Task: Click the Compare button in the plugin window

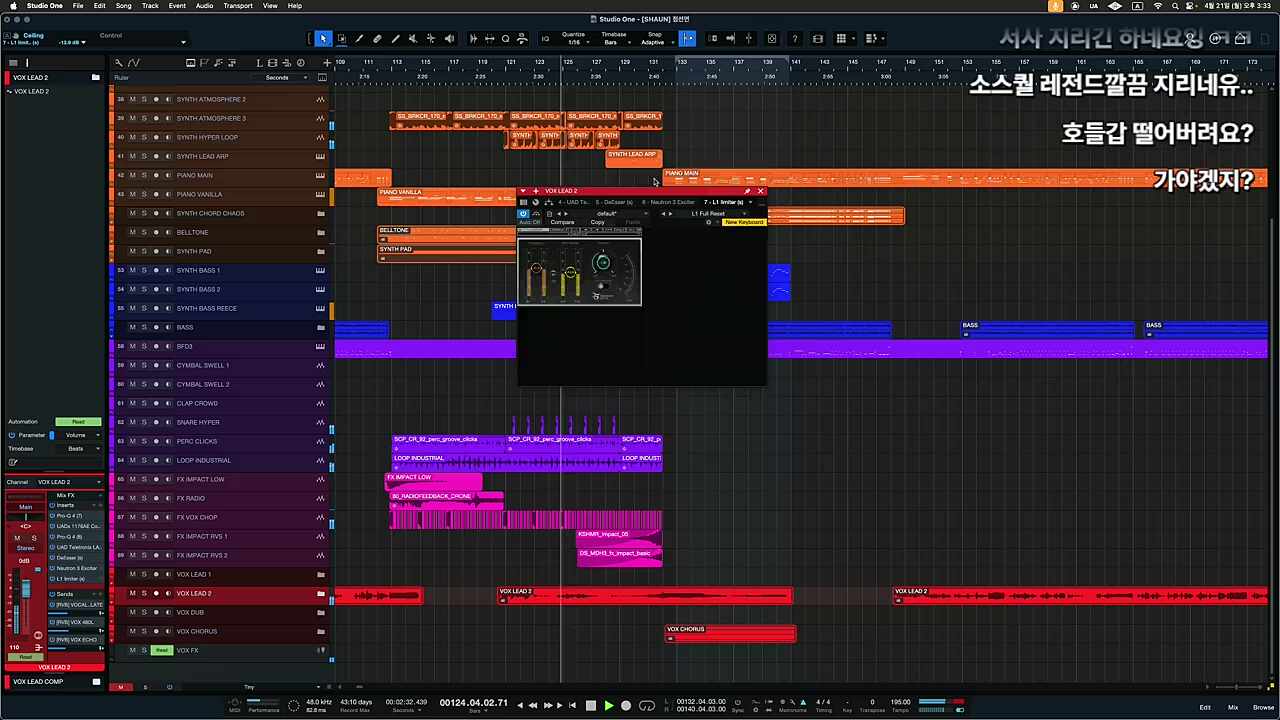Action: 563,222
